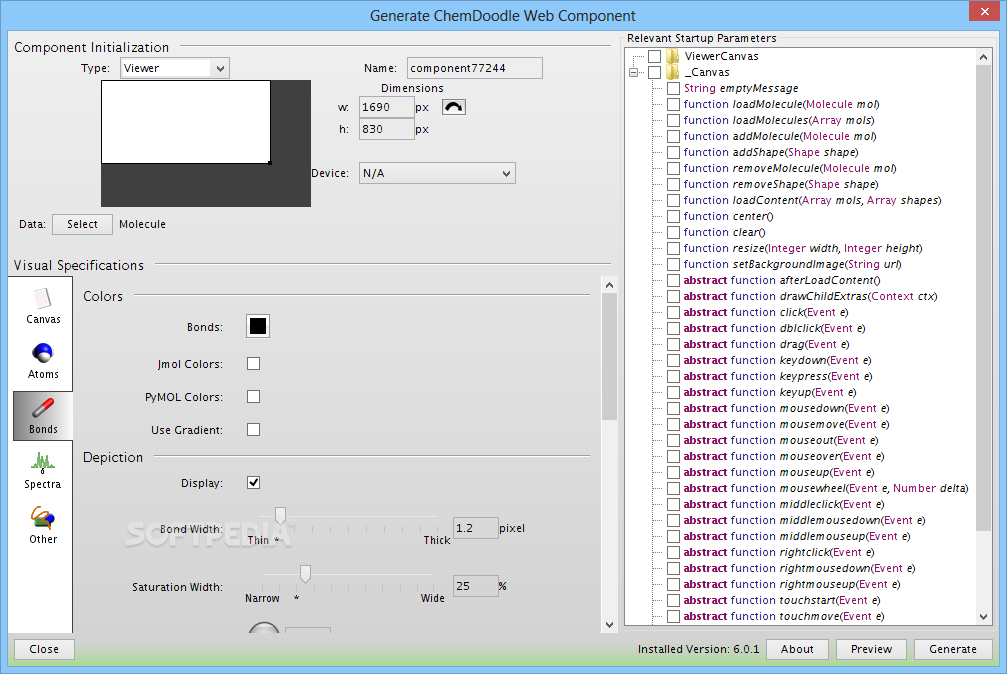Close the Generate ChemDoodle Web Component window

pyautogui.click(x=985, y=11)
